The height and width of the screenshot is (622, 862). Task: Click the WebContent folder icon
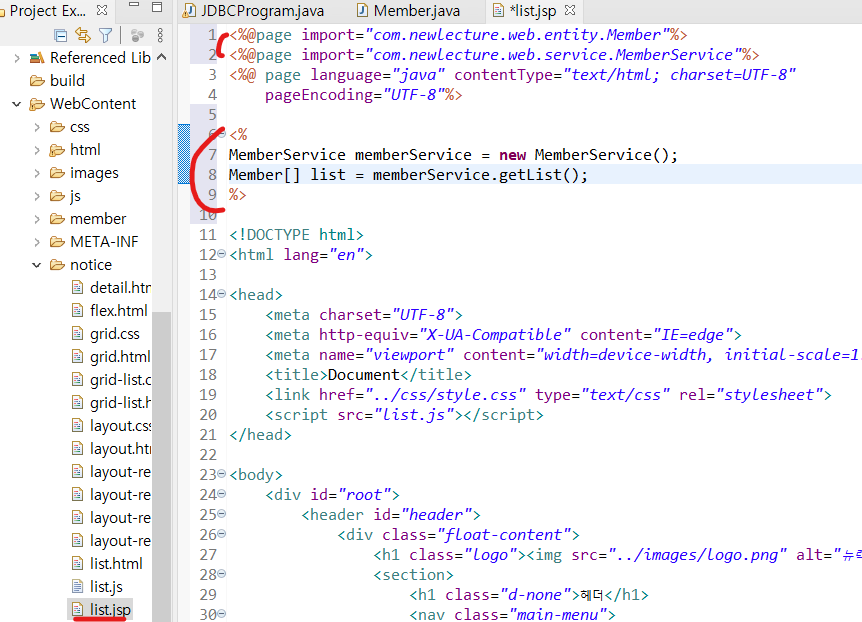coord(37,104)
